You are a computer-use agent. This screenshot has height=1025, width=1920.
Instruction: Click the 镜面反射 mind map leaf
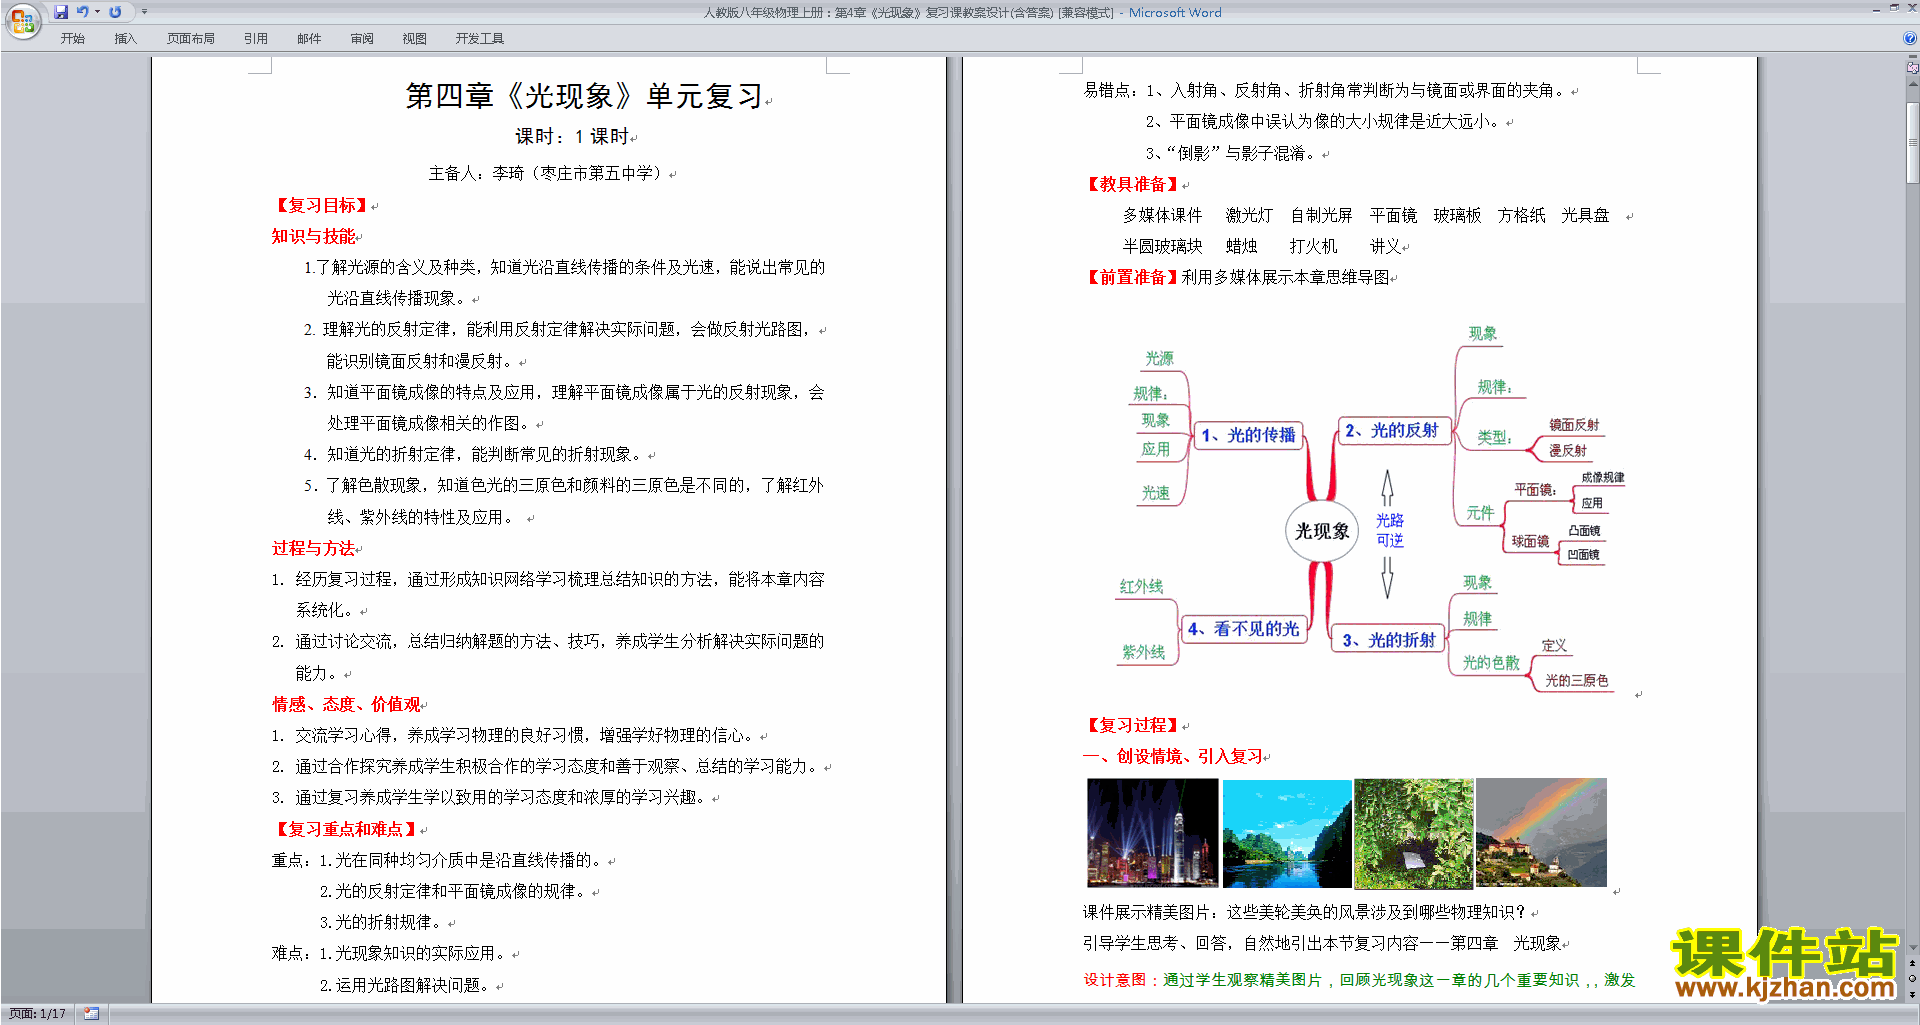pos(1574,425)
